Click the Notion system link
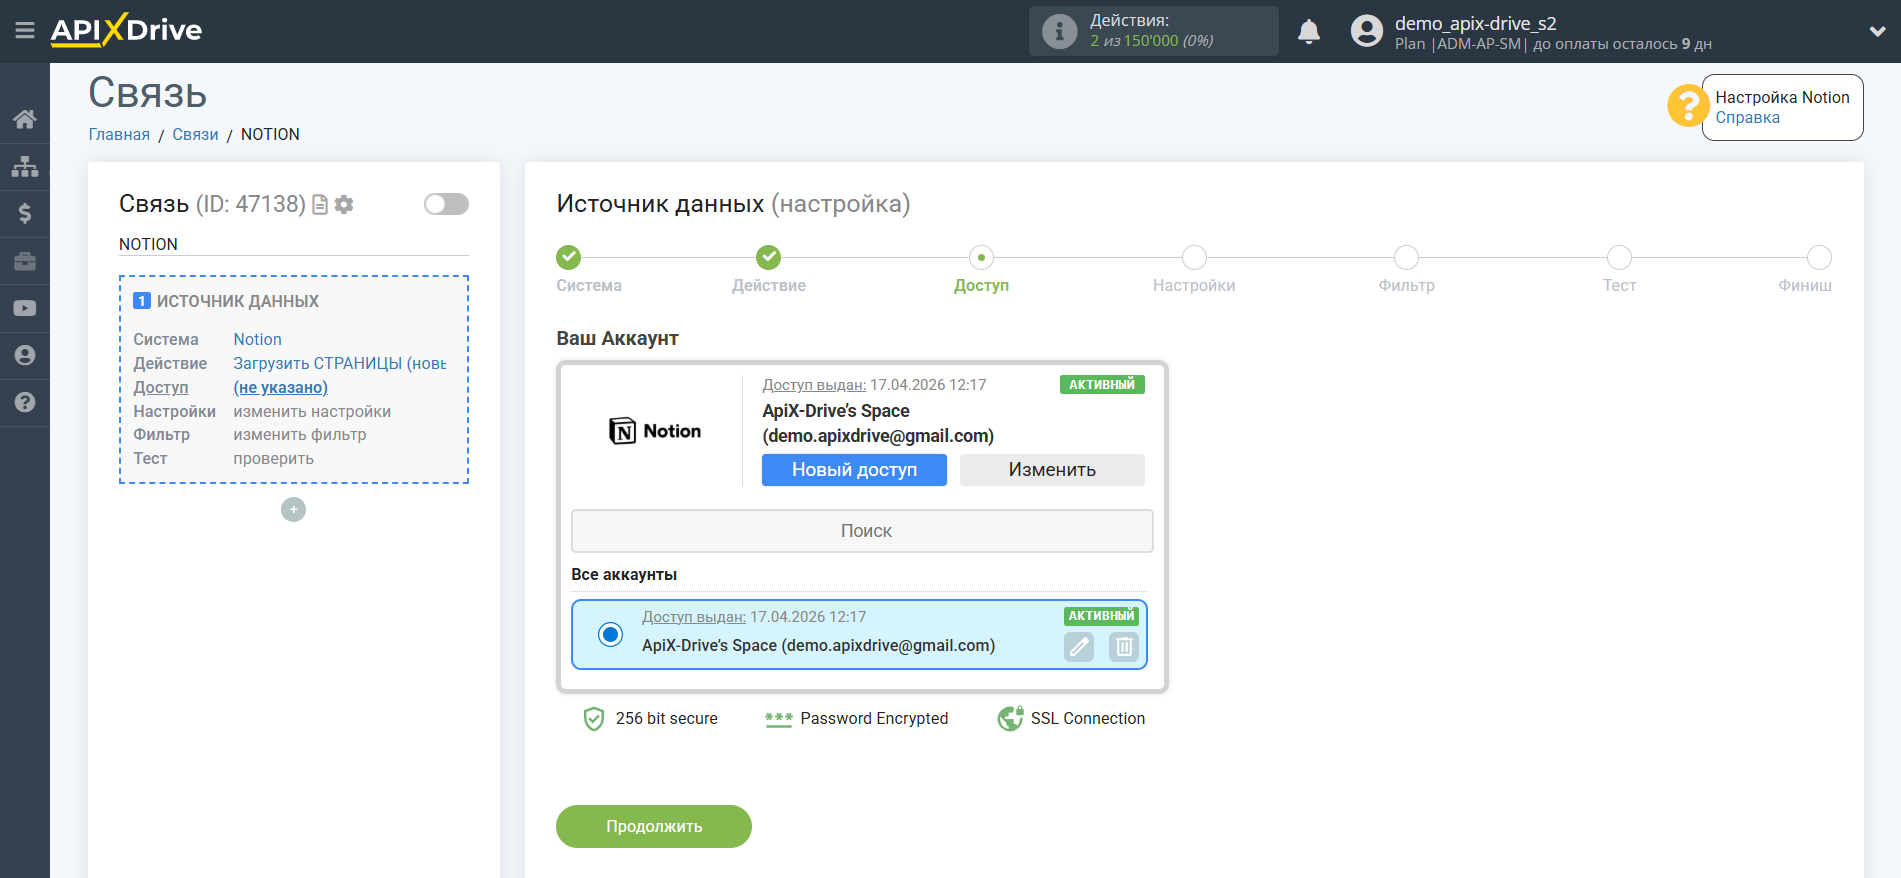The image size is (1901, 878). pyautogui.click(x=257, y=340)
